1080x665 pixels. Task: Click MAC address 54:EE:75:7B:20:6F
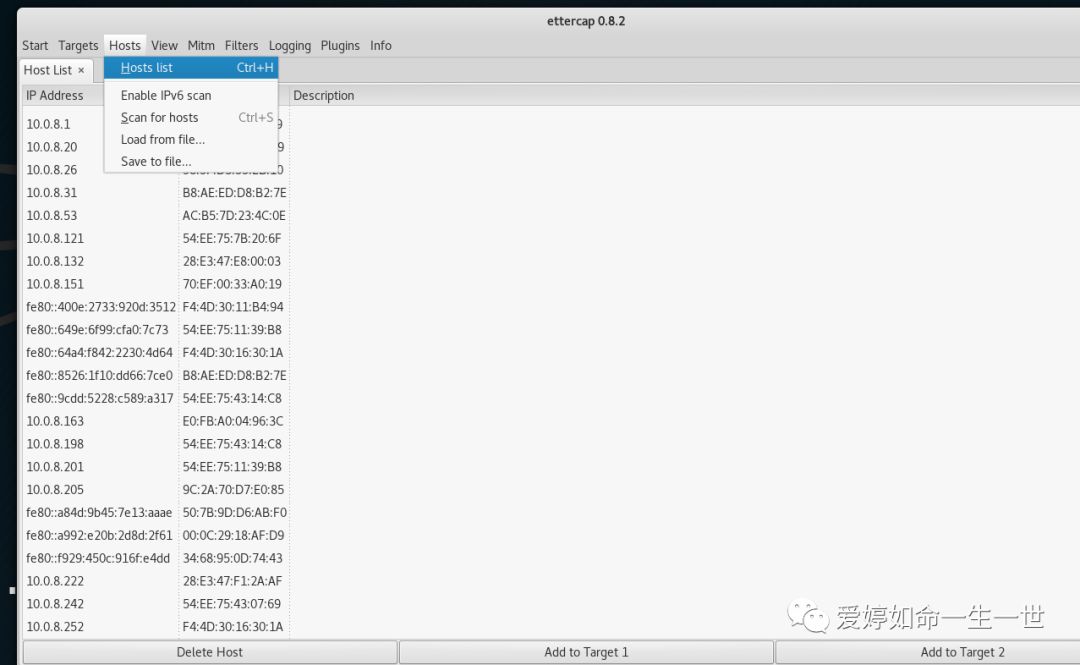[231, 238]
